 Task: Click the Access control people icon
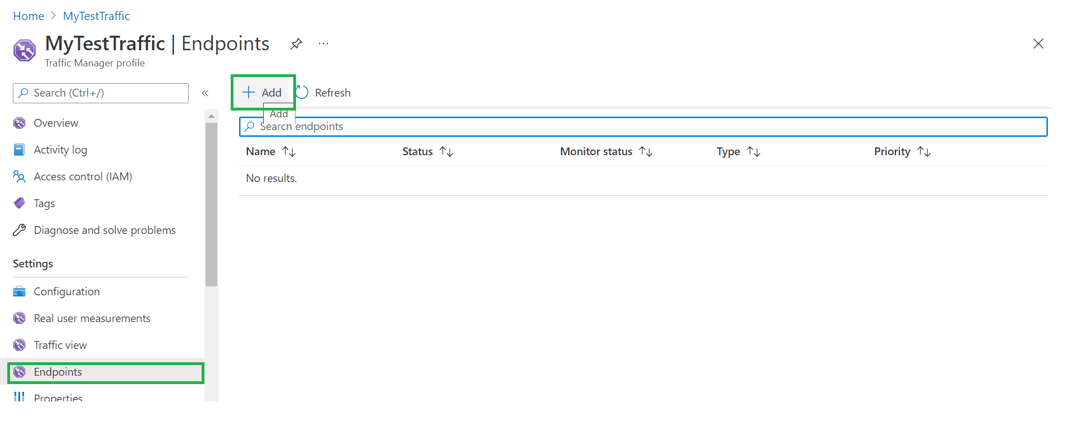tap(20, 177)
